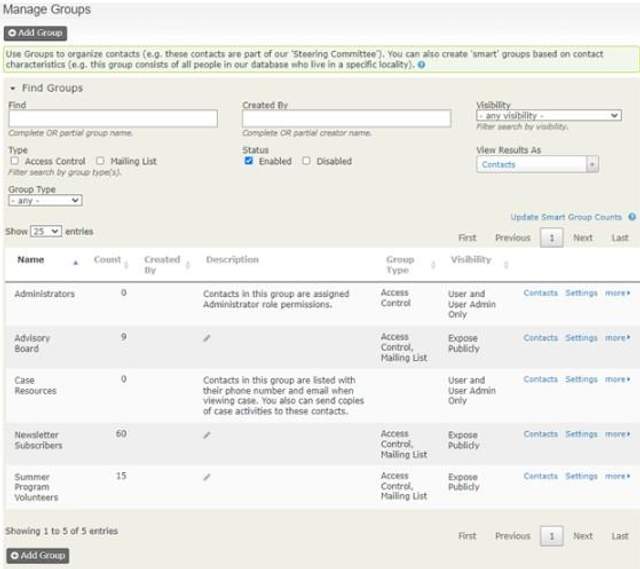Click help icon beside Update Smart Group Counts

click(x=632, y=217)
